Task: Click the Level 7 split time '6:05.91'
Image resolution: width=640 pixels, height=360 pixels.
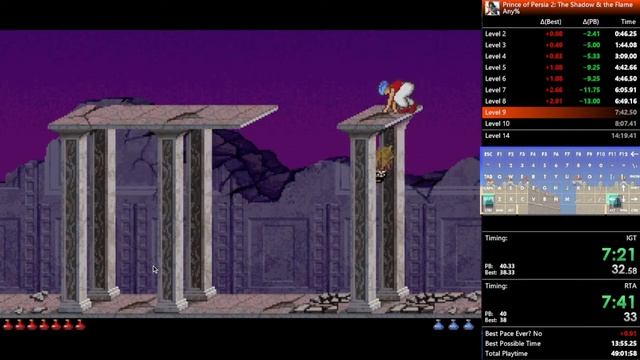Action: point(625,90)
